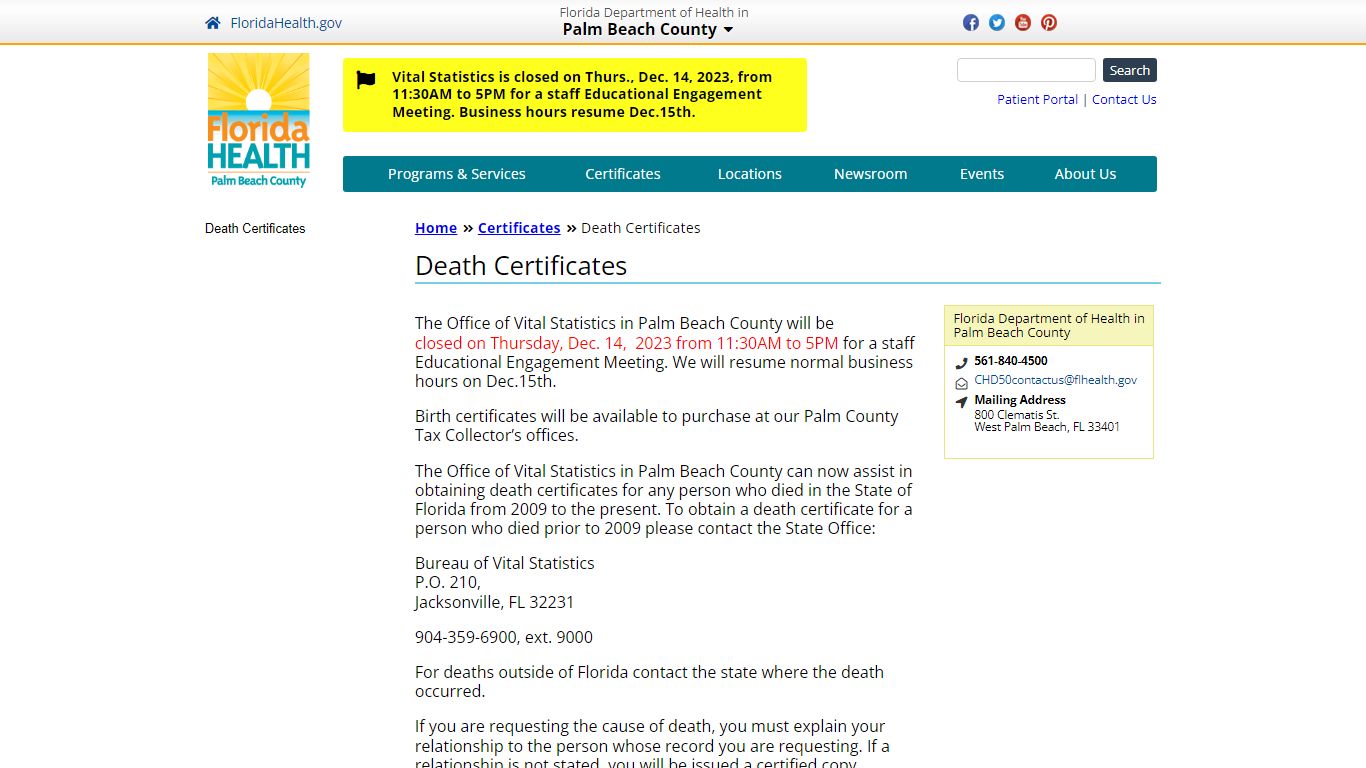Screen dimensions: 1366x768
Task: Click the mailing address arrow icon
Action: tap(961, 402)
